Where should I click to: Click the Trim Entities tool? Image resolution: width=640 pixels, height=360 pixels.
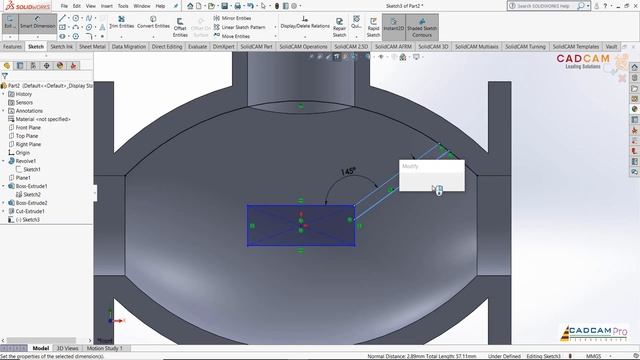pyautogui.click(x=122, y=22)
